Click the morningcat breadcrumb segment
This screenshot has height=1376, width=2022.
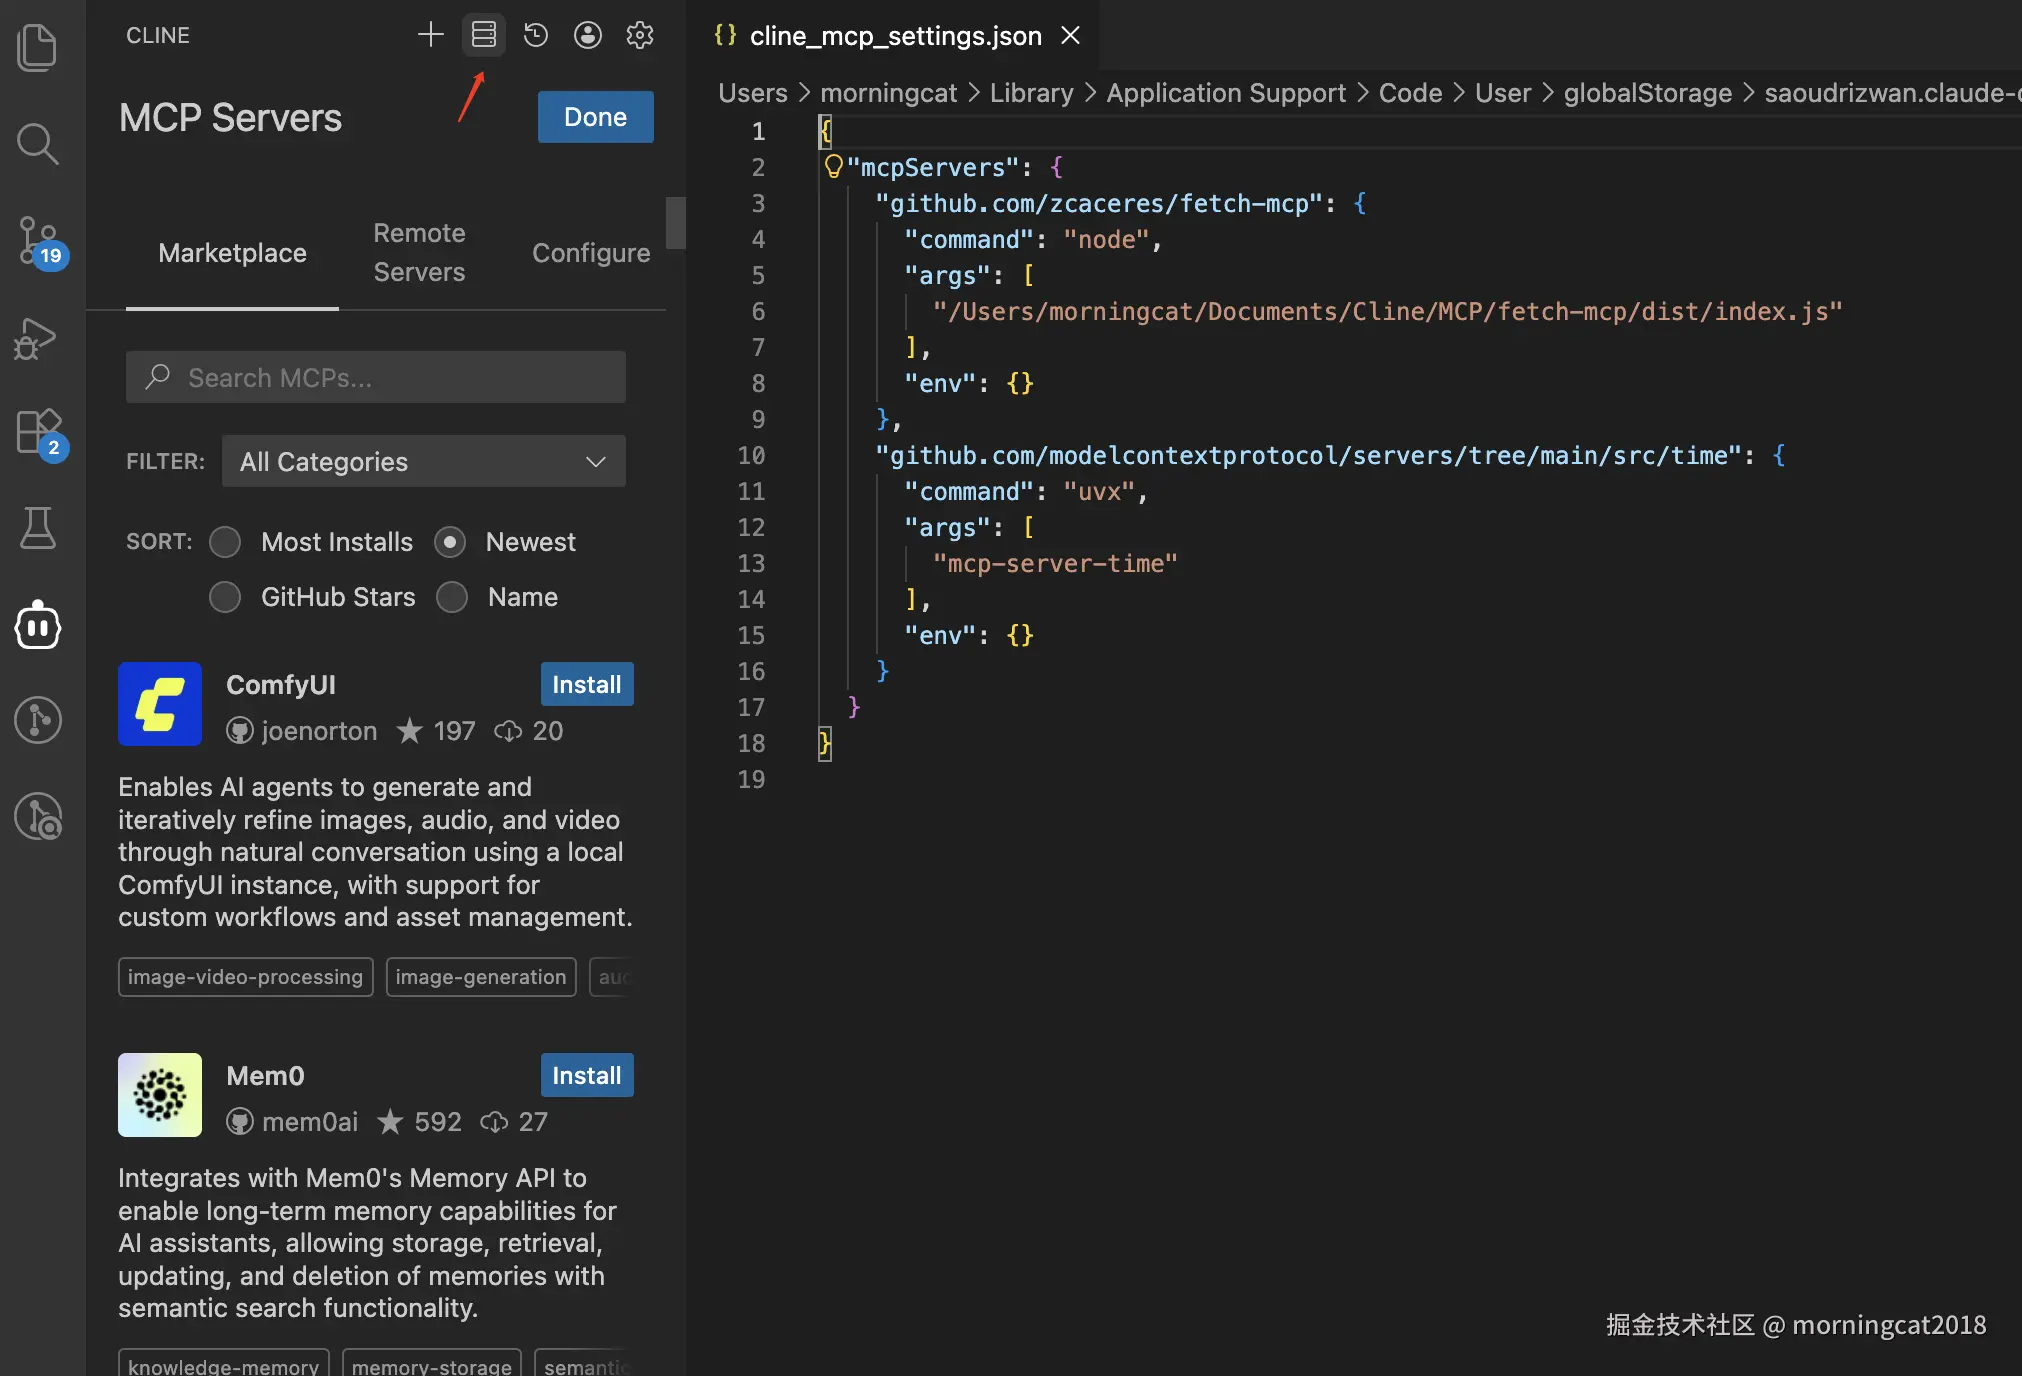tap(889, 93)
